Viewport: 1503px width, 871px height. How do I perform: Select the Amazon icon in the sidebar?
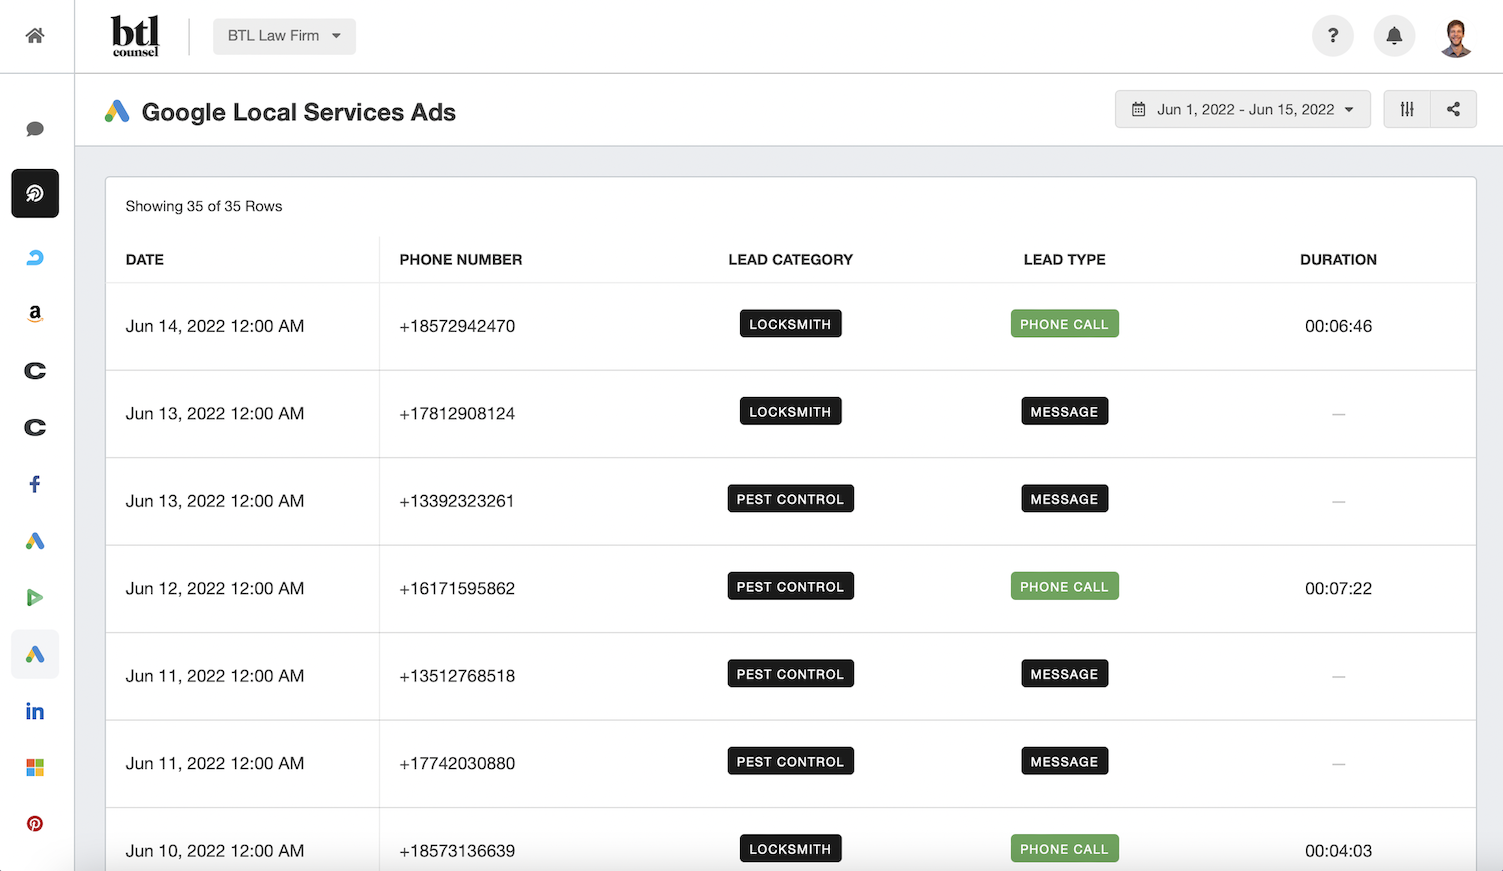click(x=35, y=314)
